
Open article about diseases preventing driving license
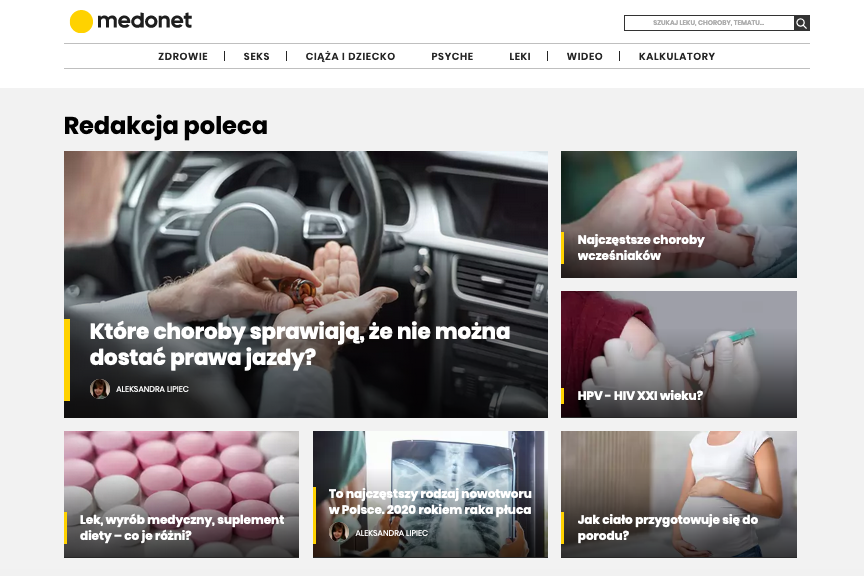(300, 344)
